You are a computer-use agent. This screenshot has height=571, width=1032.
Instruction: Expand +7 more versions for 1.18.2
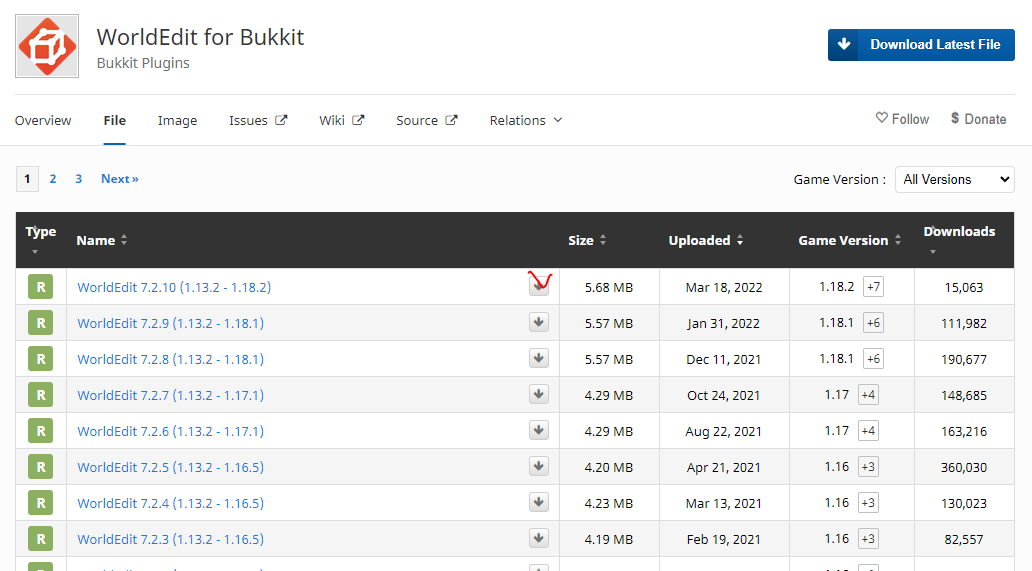873,287
